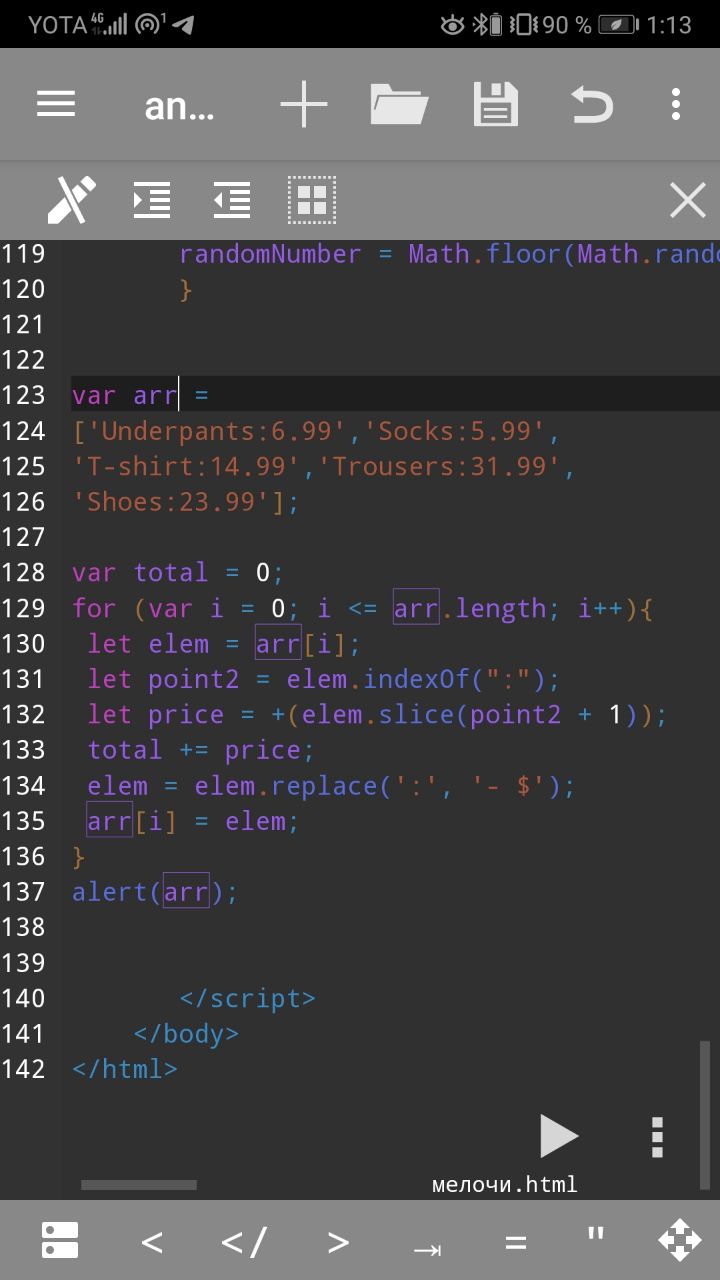Tap 'arr[i] = elem;' on line 135
This screenshot has height=1280, width=720.
click(193, 822)
